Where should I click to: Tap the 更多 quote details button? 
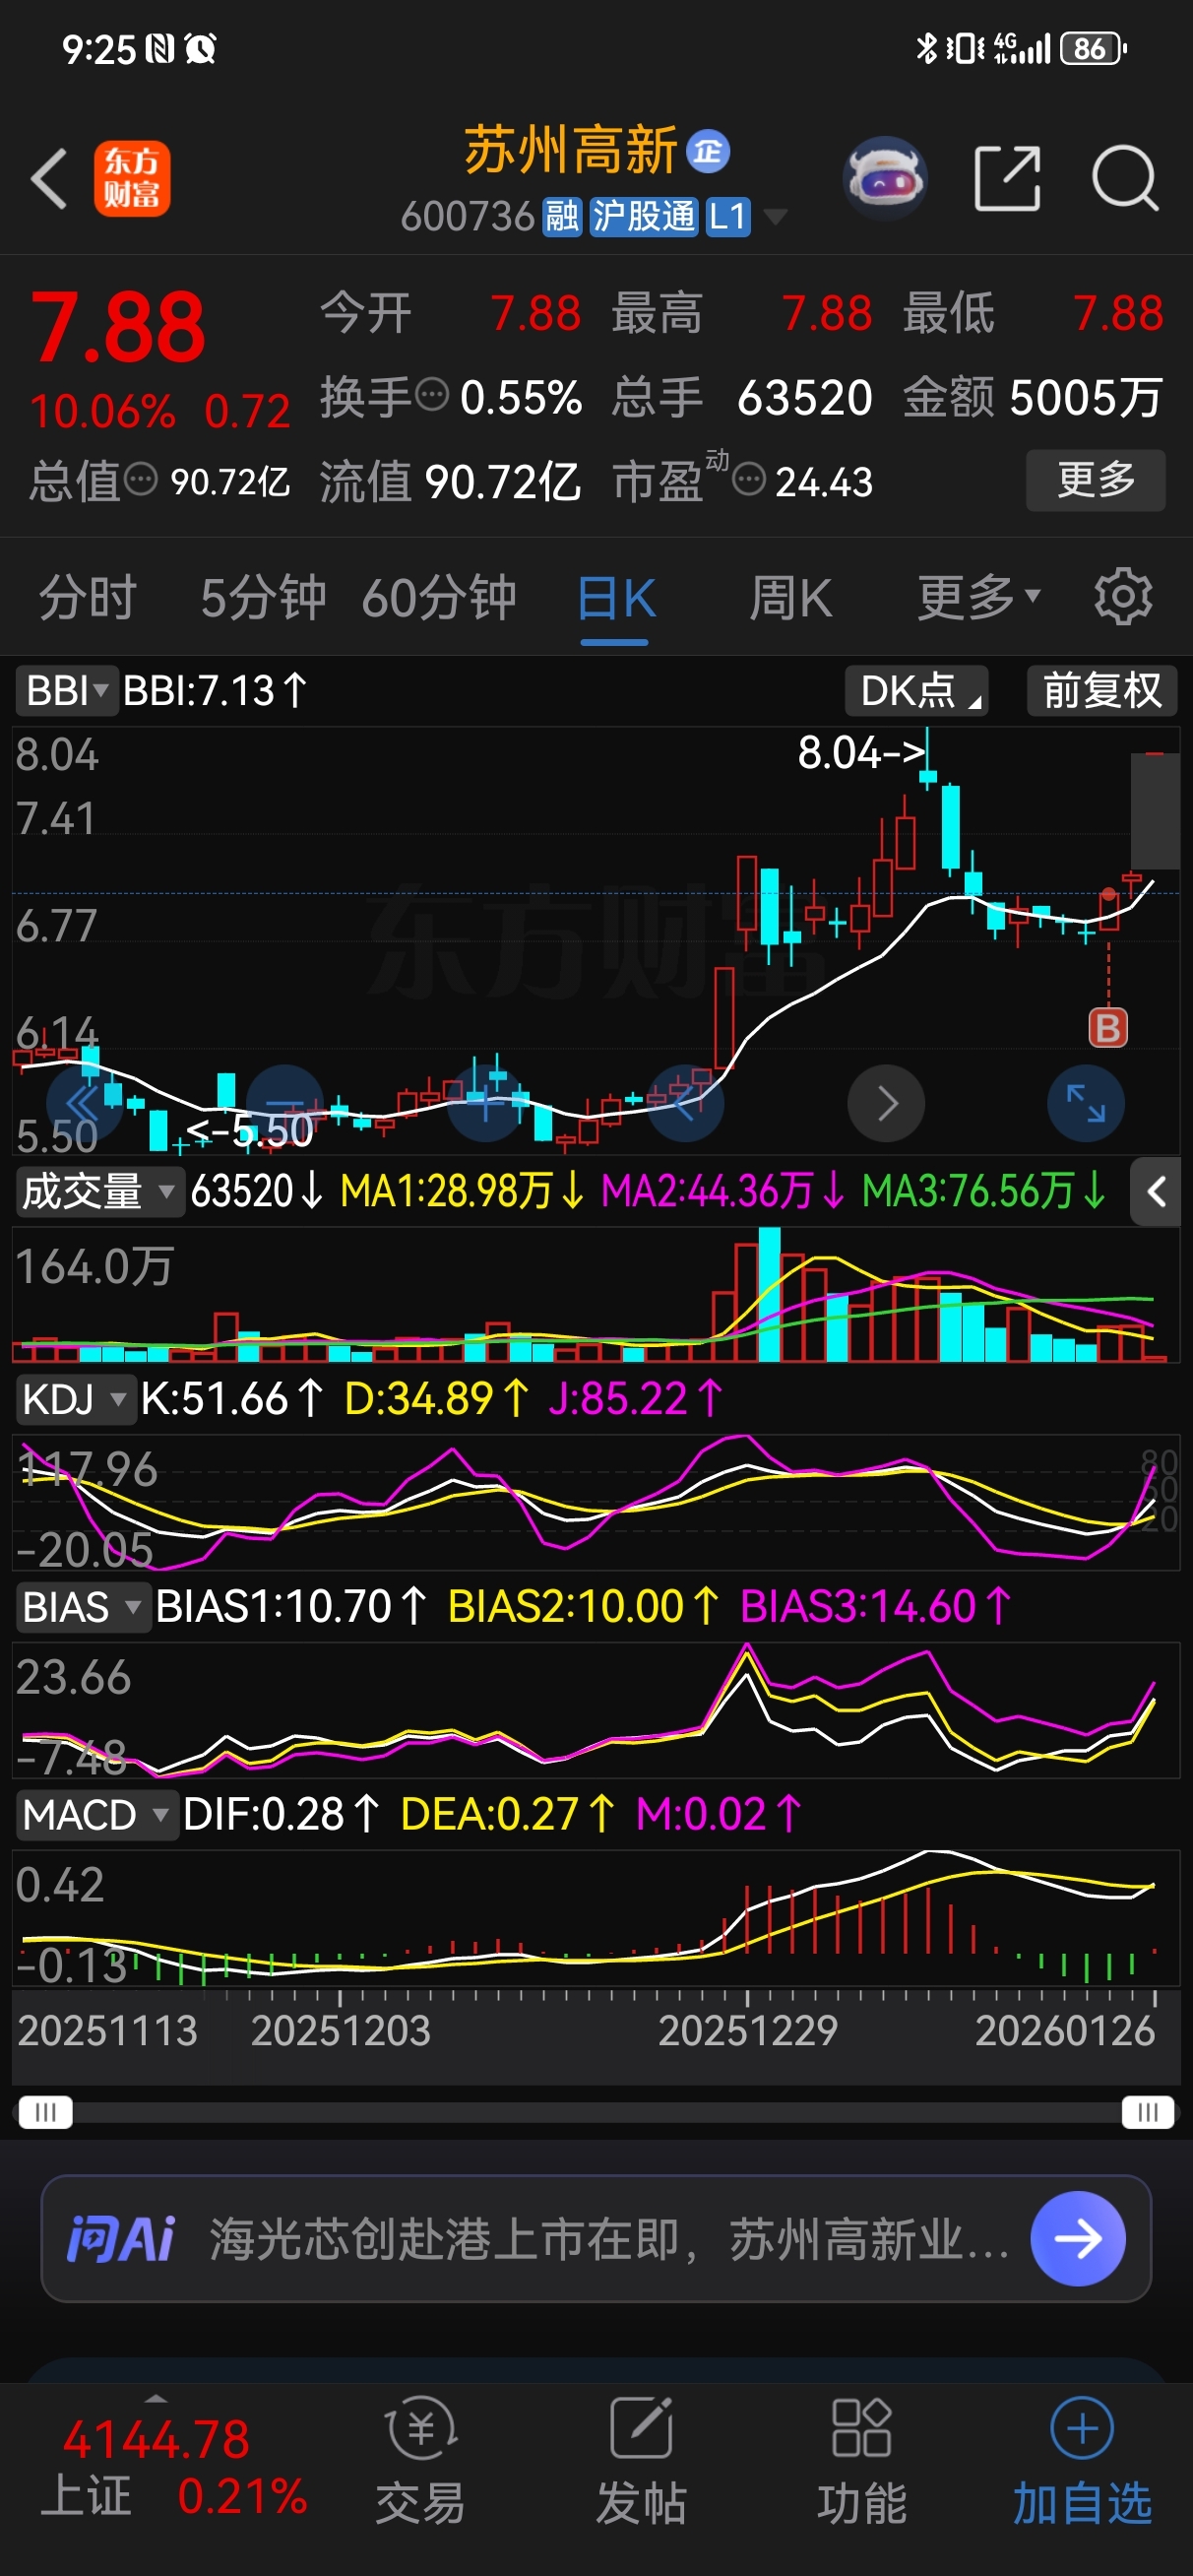(1096, 480)
